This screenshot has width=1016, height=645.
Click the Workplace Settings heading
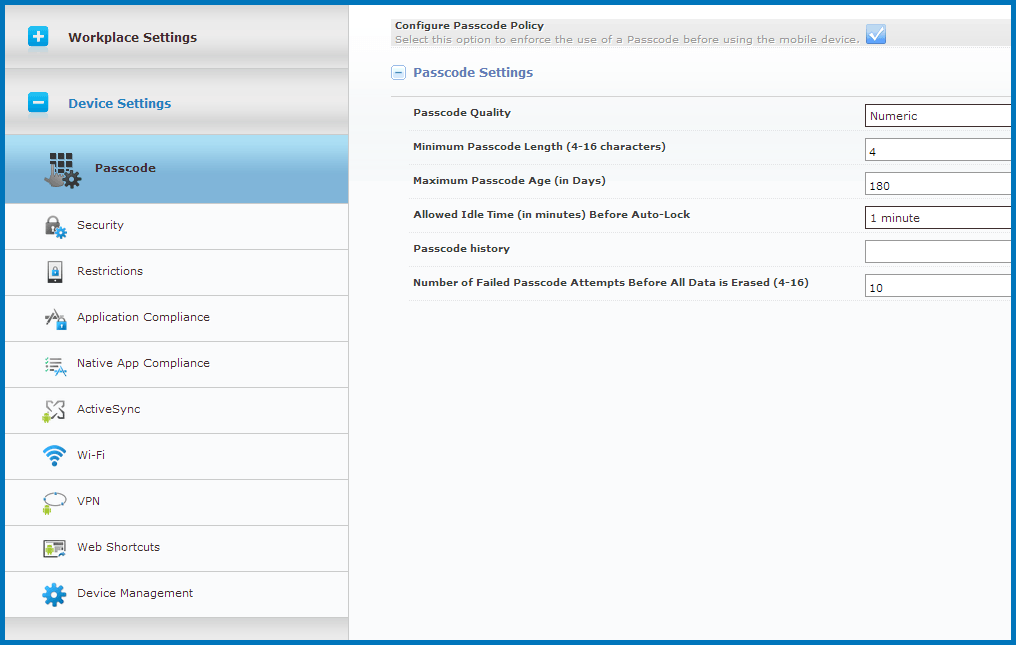pos(132,38)
